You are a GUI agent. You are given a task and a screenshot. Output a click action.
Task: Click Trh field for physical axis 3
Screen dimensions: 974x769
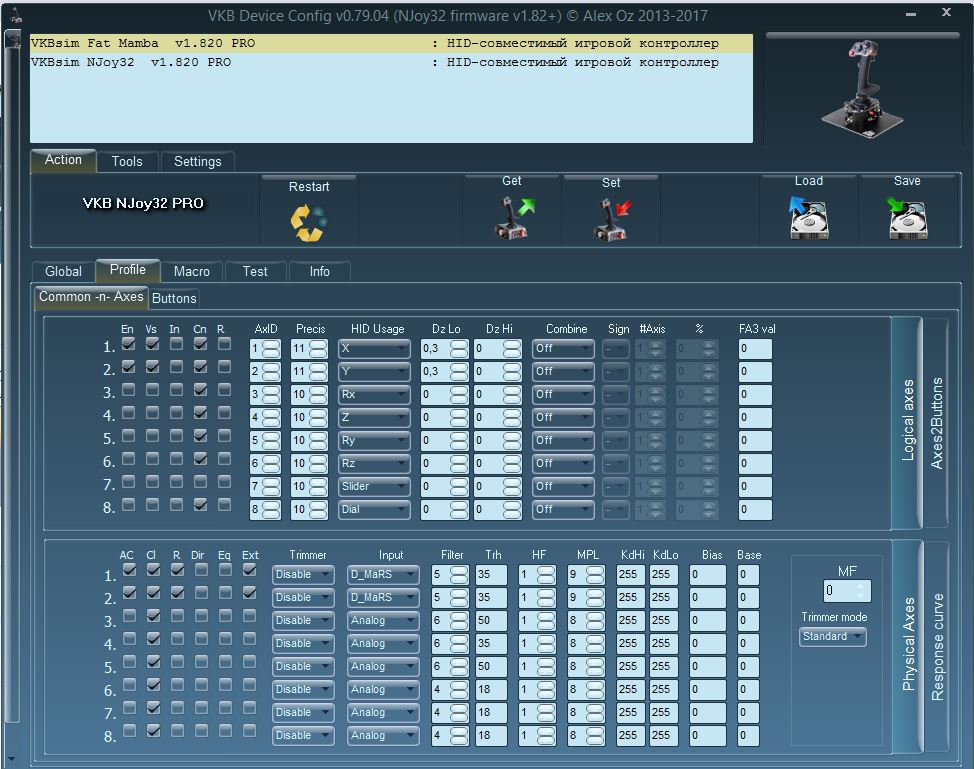coord(491,621)
